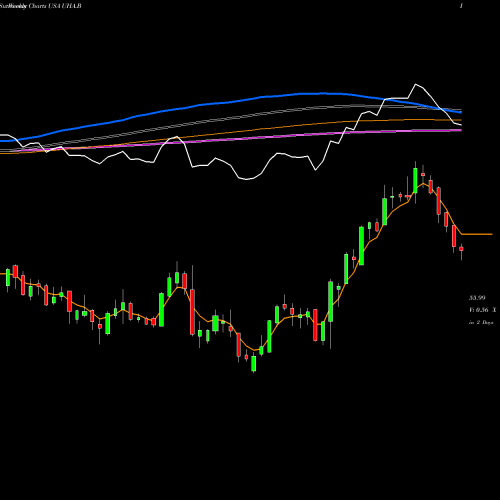Click the tall green candle with the long lower wick
This screenshot has height=500, width=500.
331,302
